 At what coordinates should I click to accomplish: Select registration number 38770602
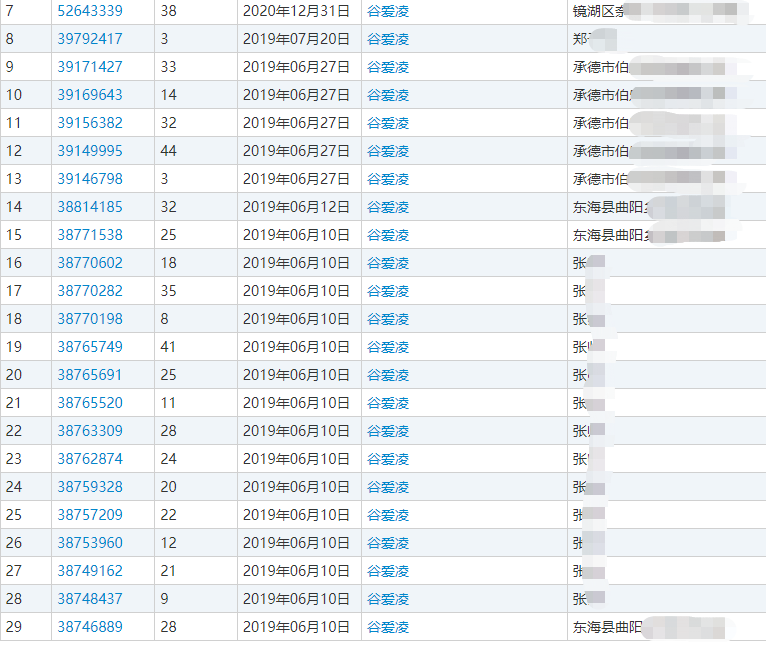[x=90, y=263]
